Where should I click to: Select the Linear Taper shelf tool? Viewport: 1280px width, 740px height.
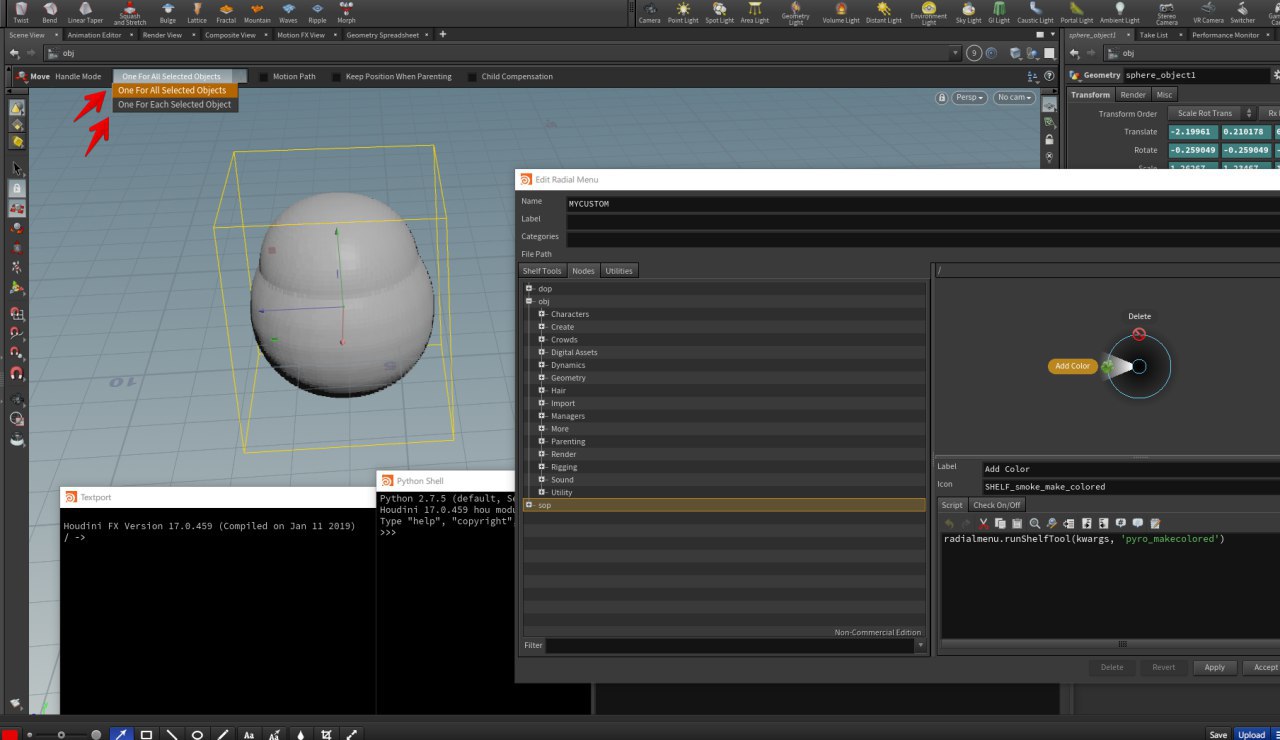pyautogui.click(x=85, y=12)
